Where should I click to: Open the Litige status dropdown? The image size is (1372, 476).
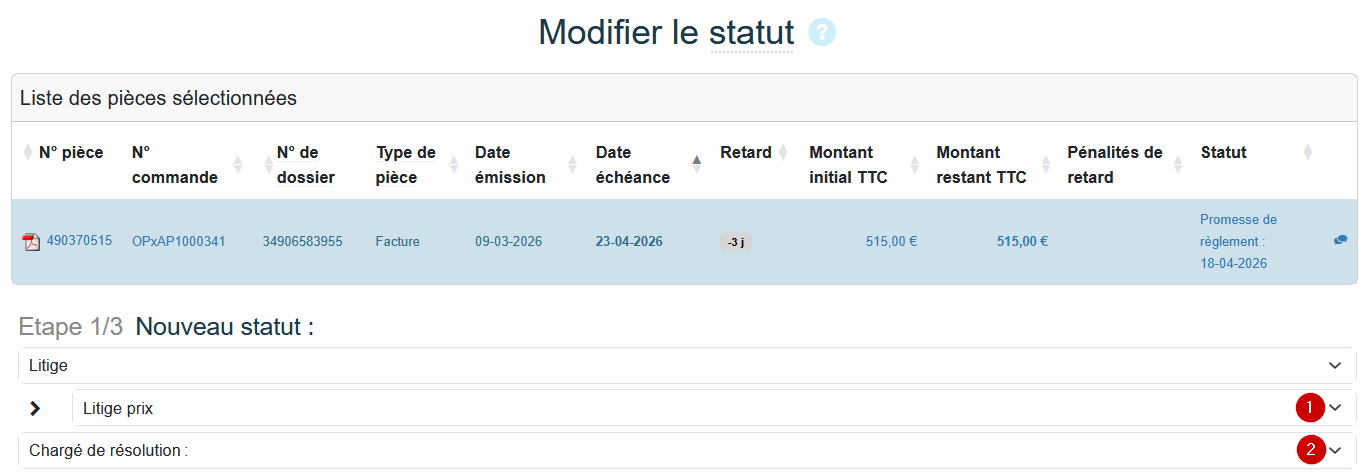click(x=687, y=366)
